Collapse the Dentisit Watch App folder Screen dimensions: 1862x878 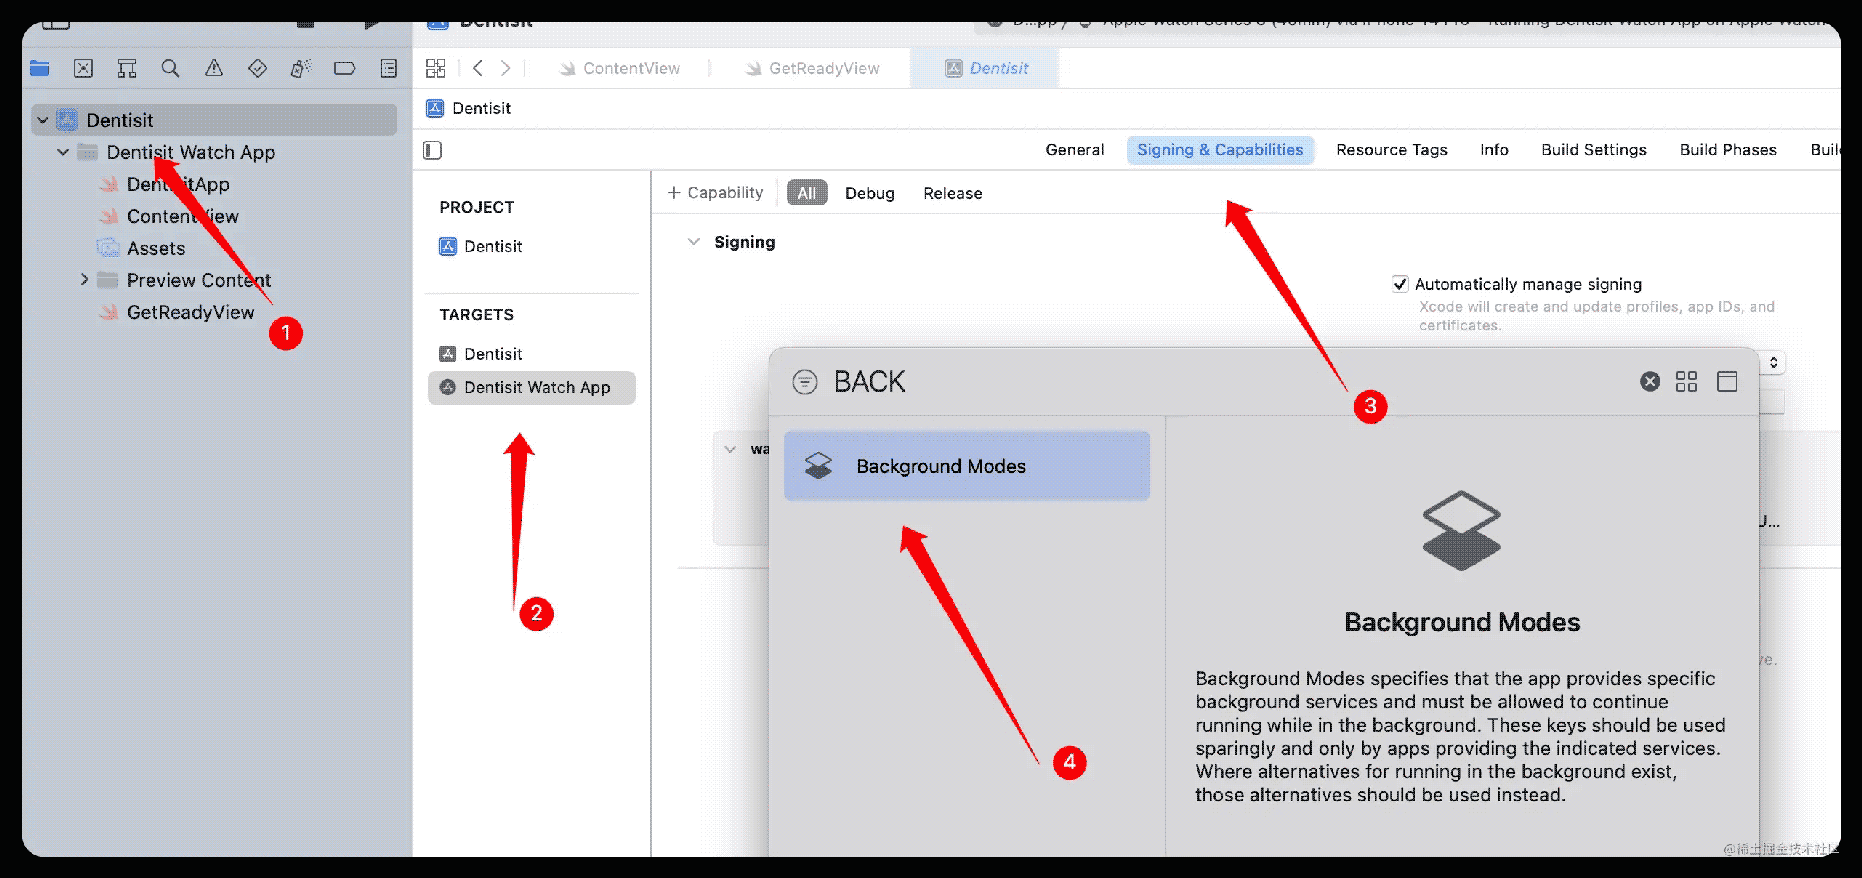[63, 152]
